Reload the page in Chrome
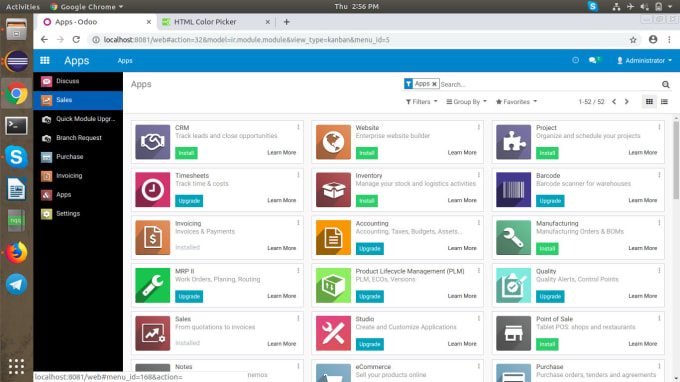The height and width of the screenshot is (382, 680). coord(76,39)
